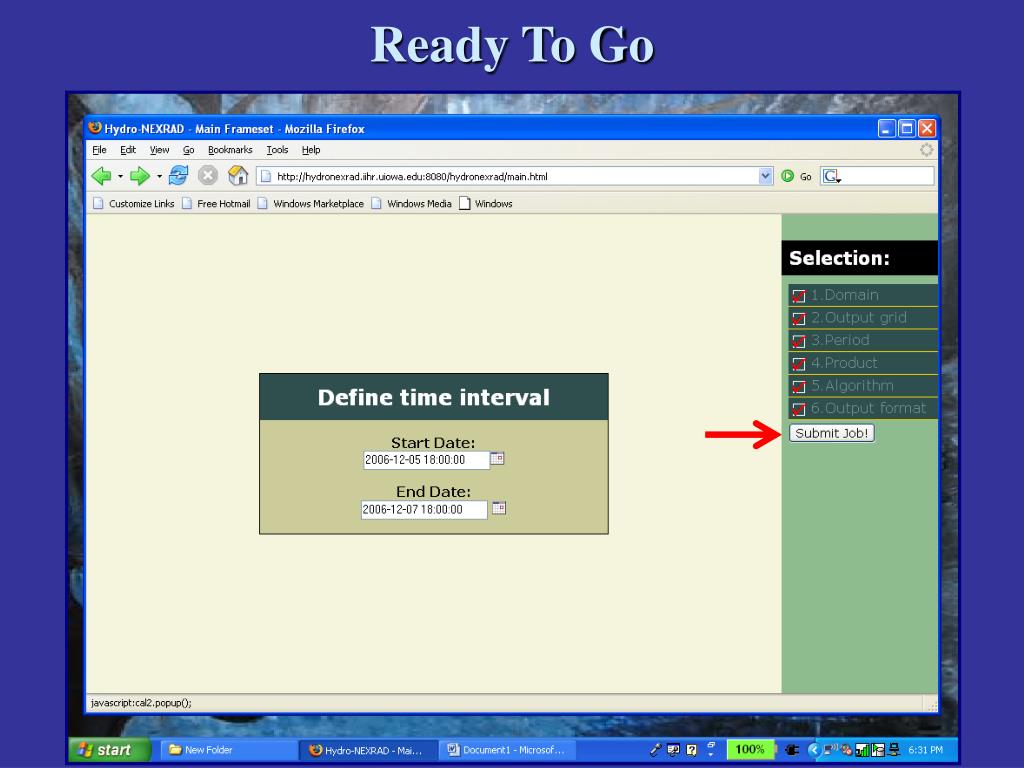Go forward with the green forward arrow

pos(139,176)
